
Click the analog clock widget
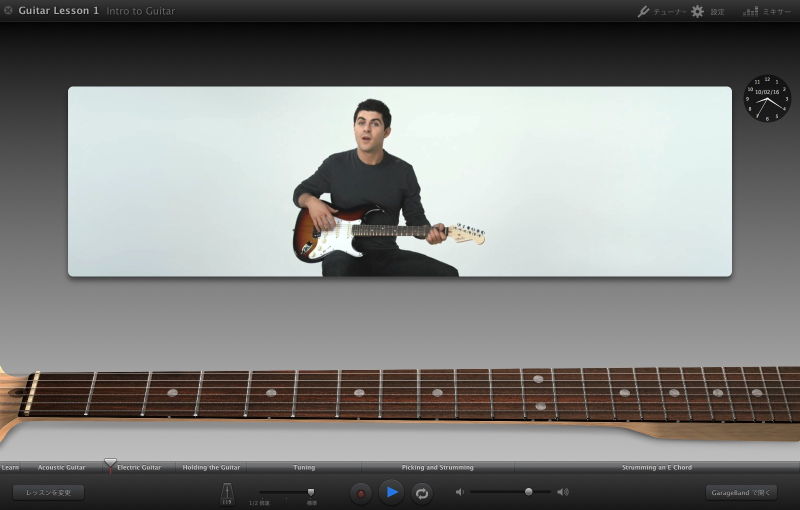767,98
